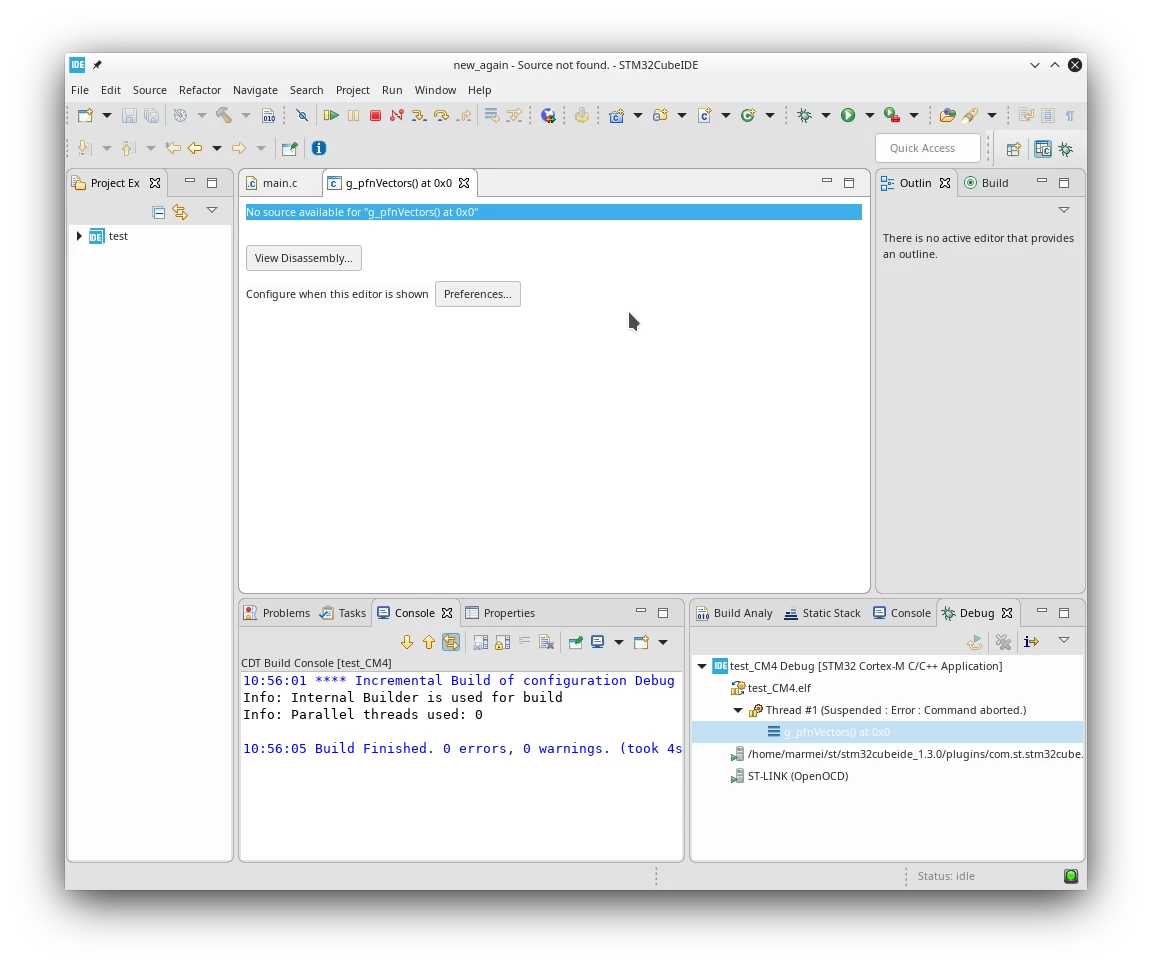This screenshot has width=1152, height=967.
Task: Click the Run External Tools icon
Action: click(x=892, y=115)
